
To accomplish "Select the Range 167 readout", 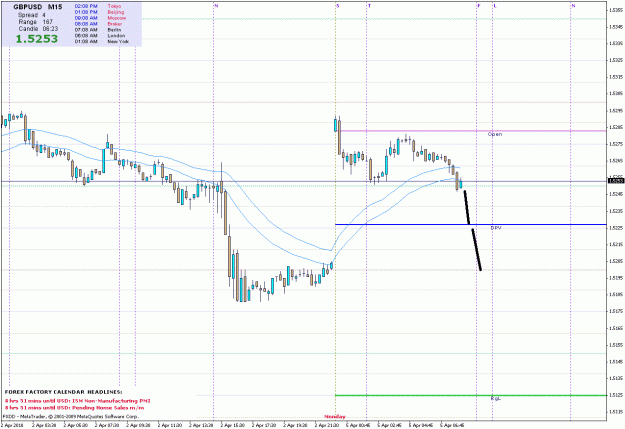I will click(x=35, y=22).
